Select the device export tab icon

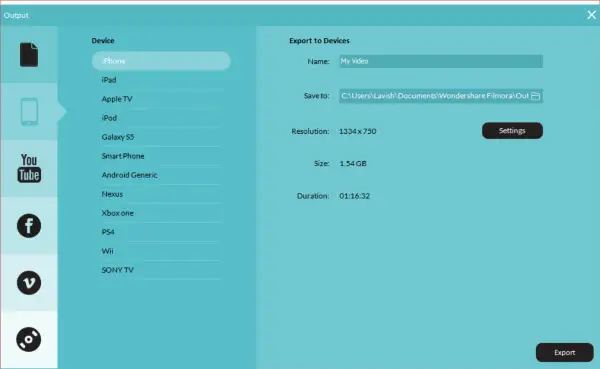[x=29, y=112]
